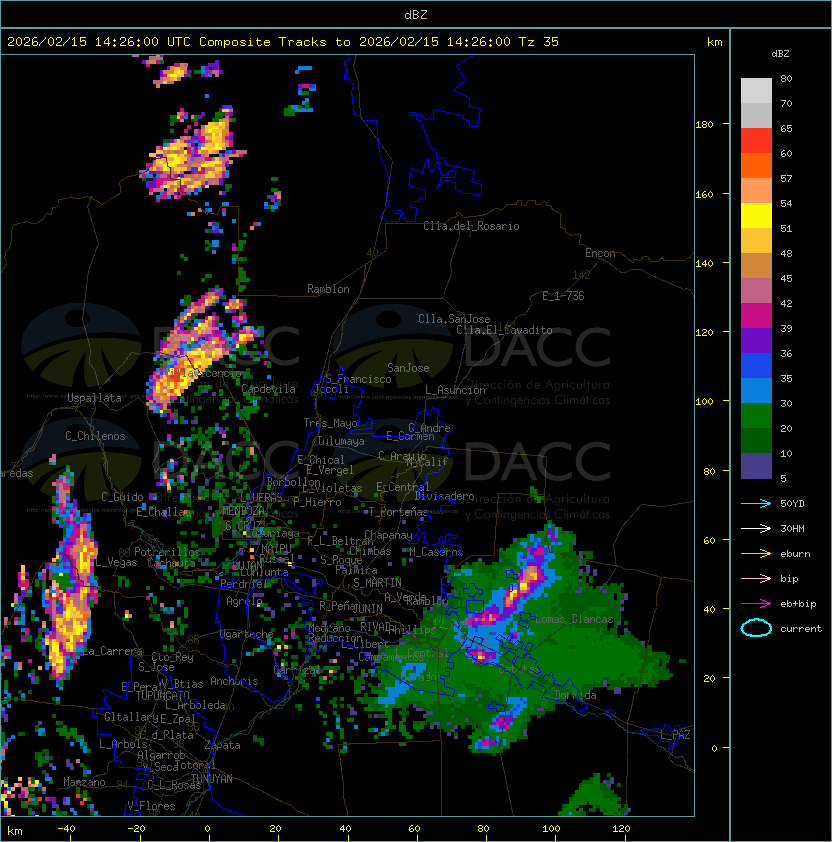Pick the red swatch between 65 and 60
Screen dimensions: 832x842
click(x=756, y=141)
